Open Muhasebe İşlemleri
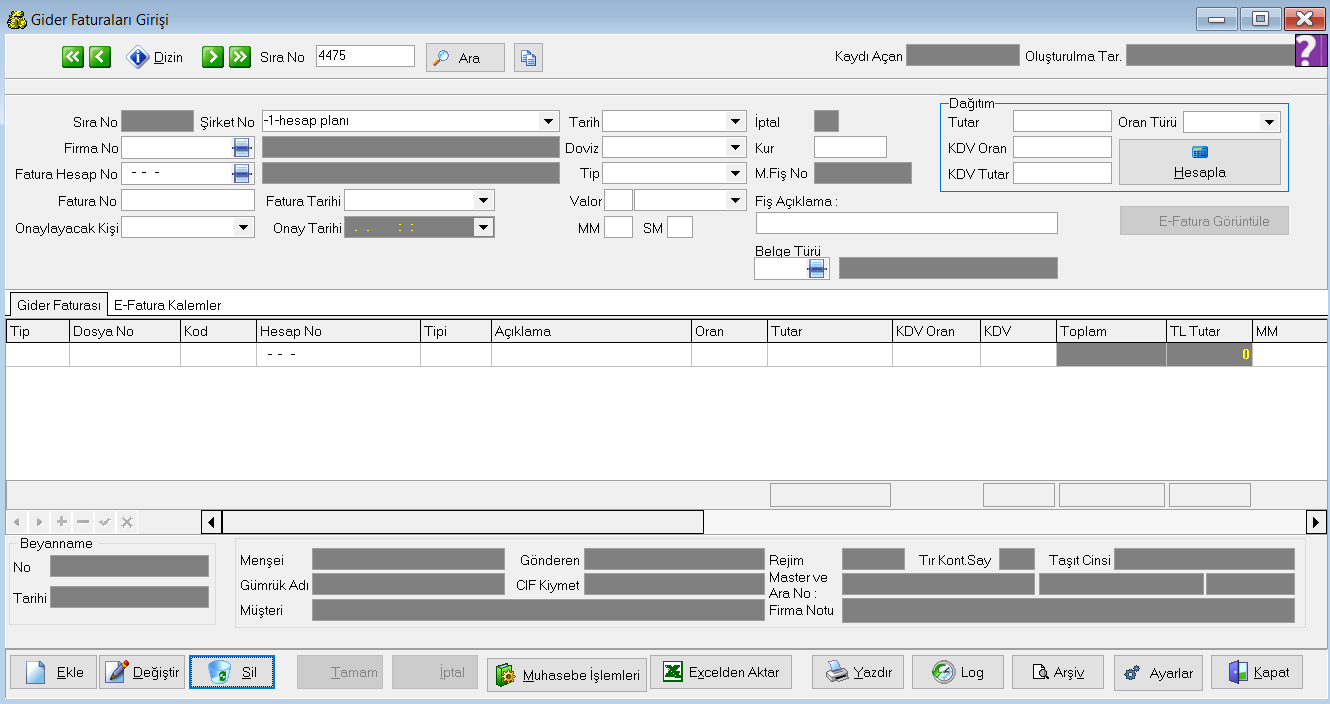1330x704 pixels. (x=567, y=675)
